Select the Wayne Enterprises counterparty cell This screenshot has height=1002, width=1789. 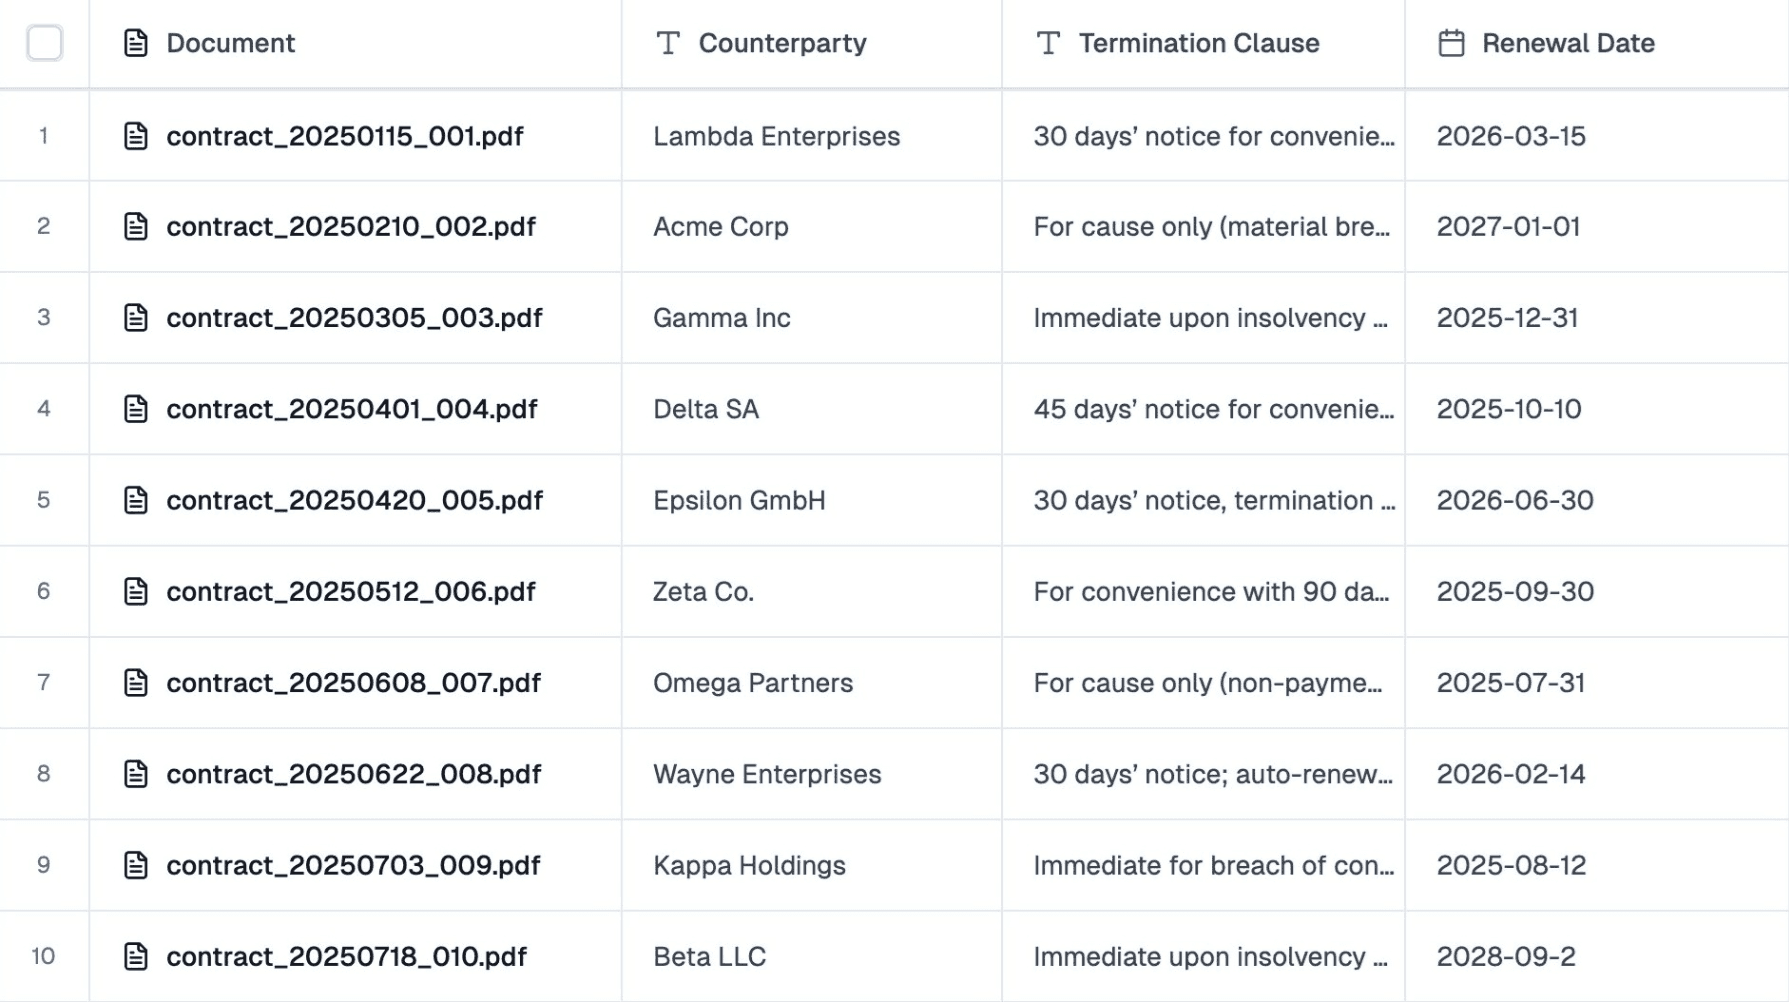(x=767, y=774)
